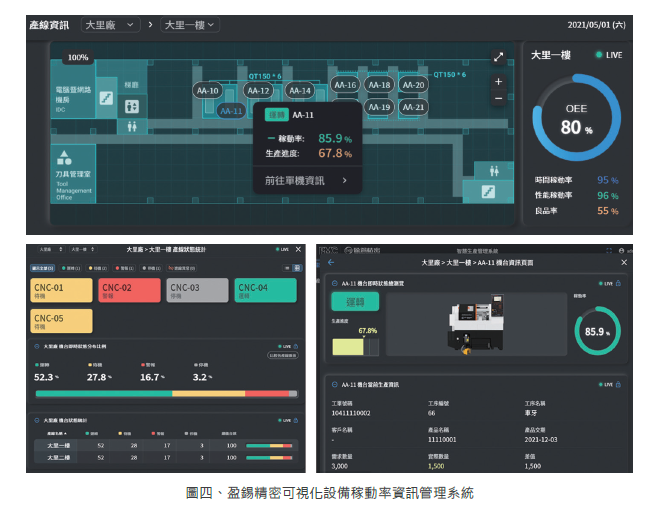Filter machines by green running status
666x512 pixels.
[71, 268]
